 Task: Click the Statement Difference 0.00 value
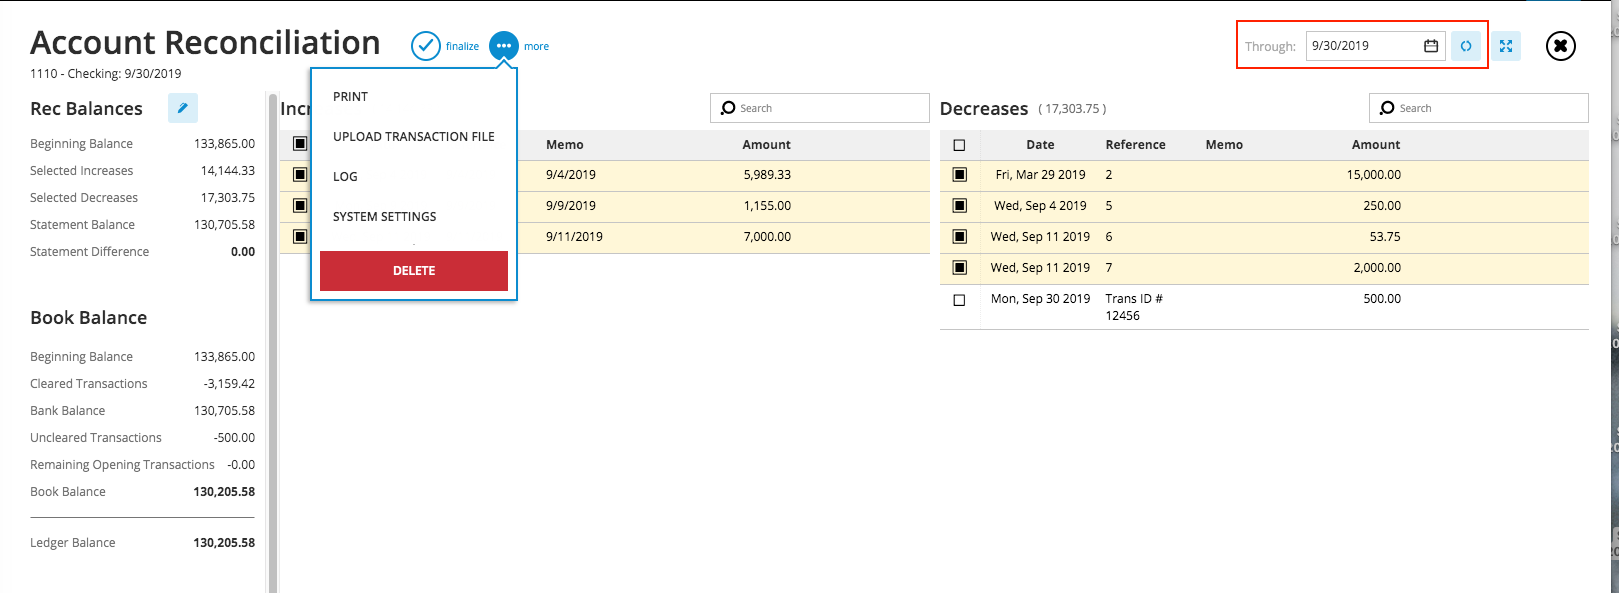pyautogui.click(x=243, y=252)
